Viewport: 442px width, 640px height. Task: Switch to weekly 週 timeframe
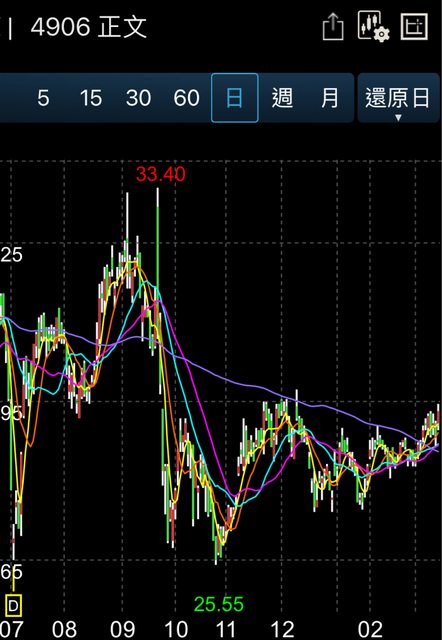(x=282, y=98)
